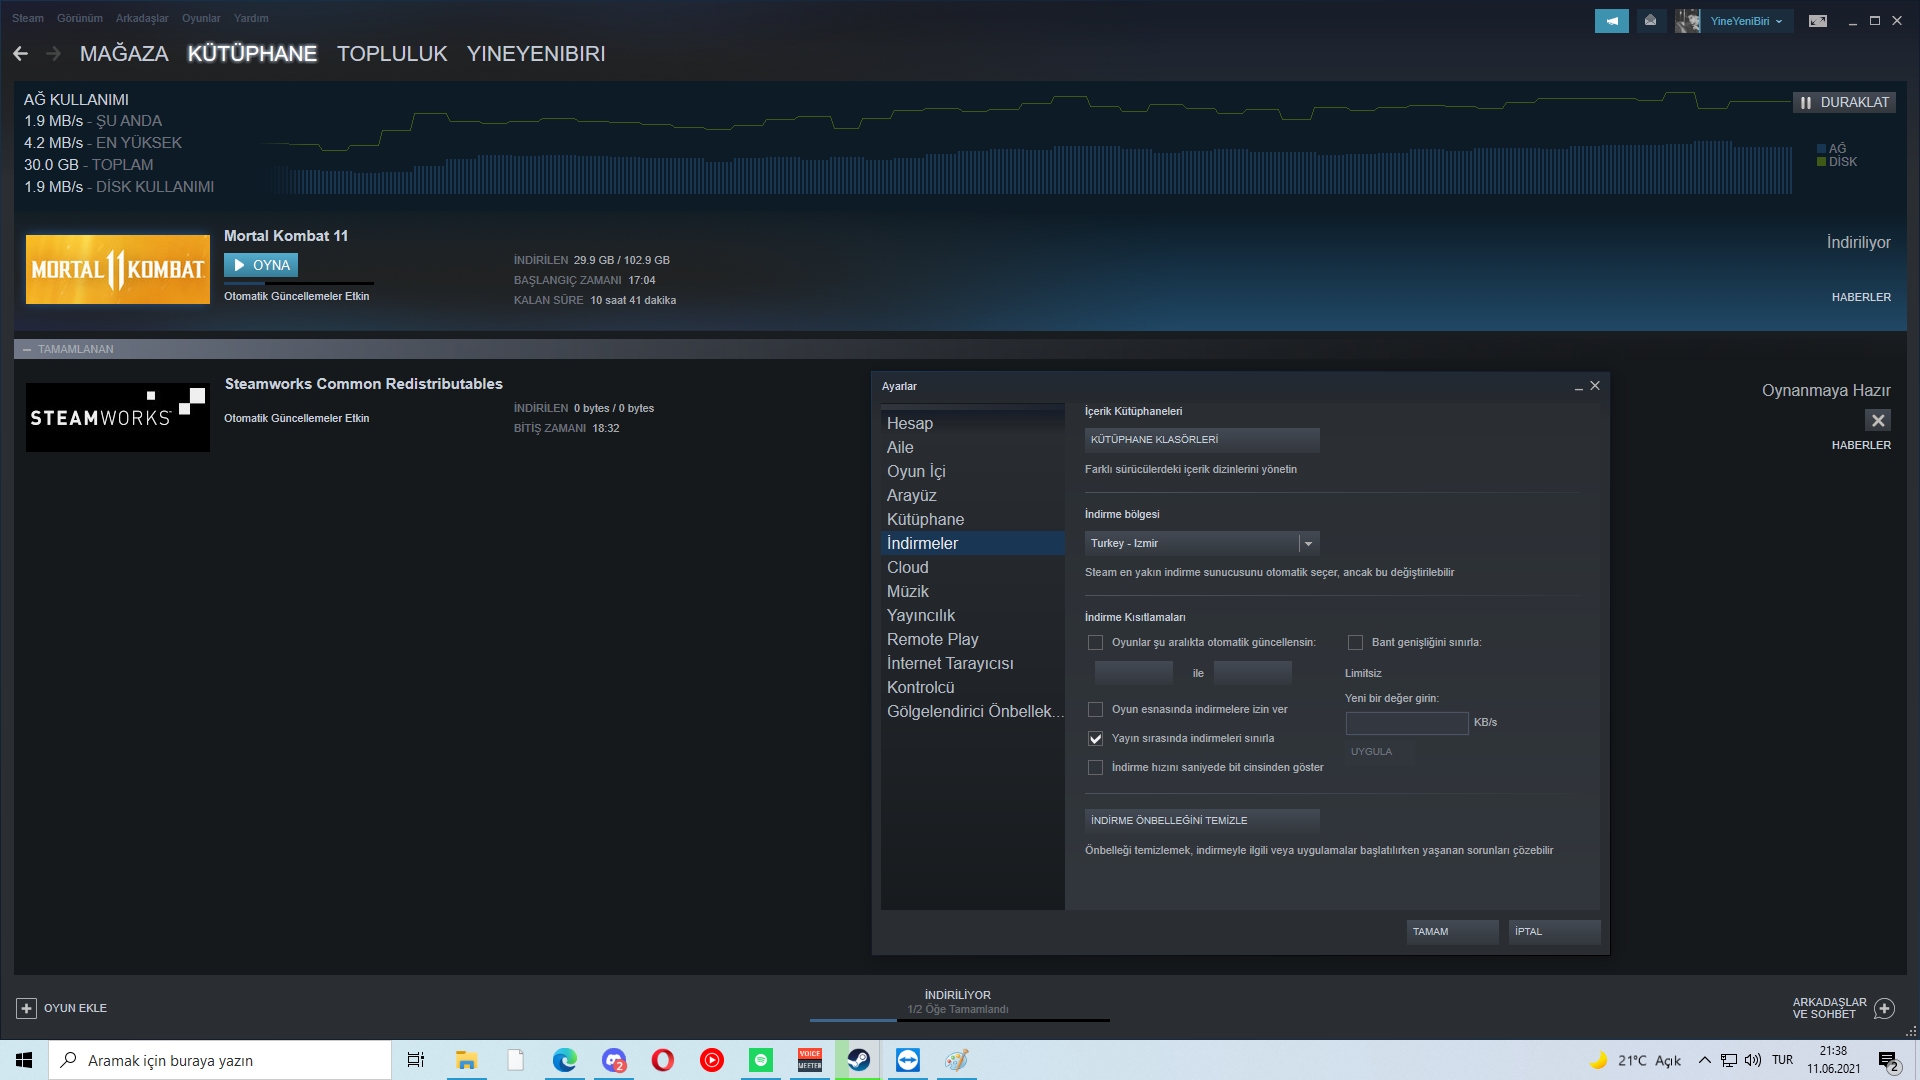Click the YineYeniBiri profile avatar
This screenshot has height=1080, width=1920.
(1688, 21)
